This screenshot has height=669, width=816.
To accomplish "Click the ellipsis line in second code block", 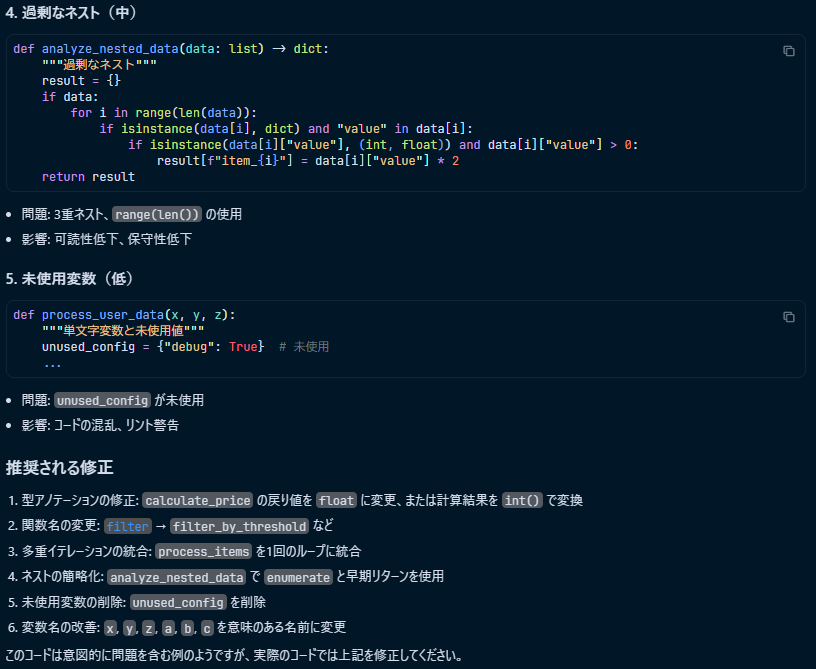I will (53, 364).
